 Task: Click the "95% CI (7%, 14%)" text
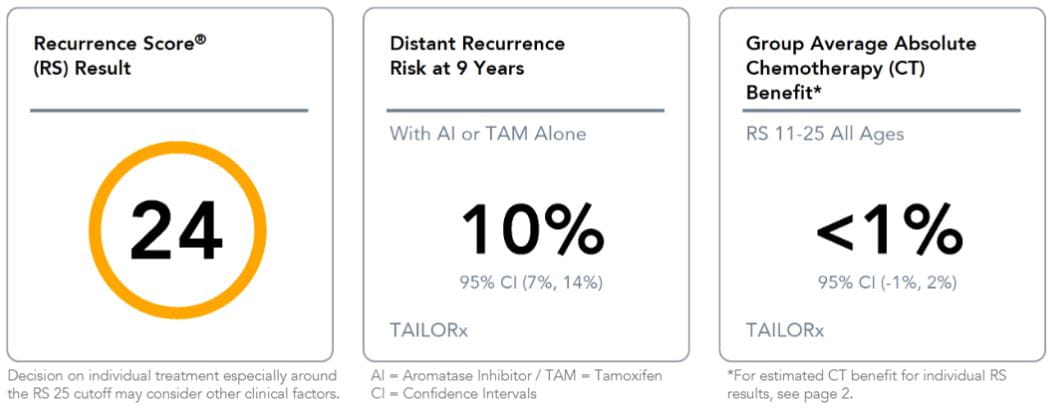click(x=532, y=282)
